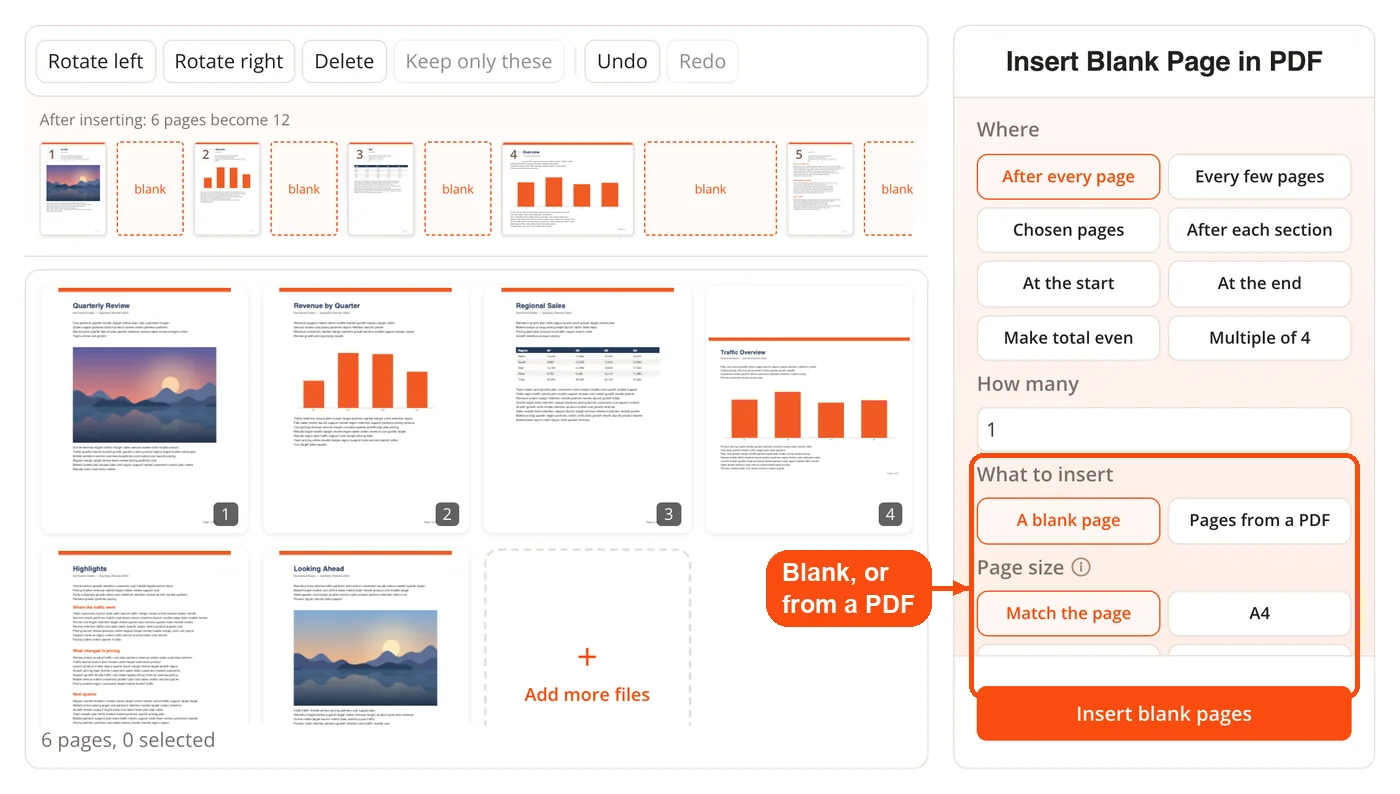Screen dimensions: 1400x794
Task: Select A blank page to insert
Action: [x=1068, y=520]
